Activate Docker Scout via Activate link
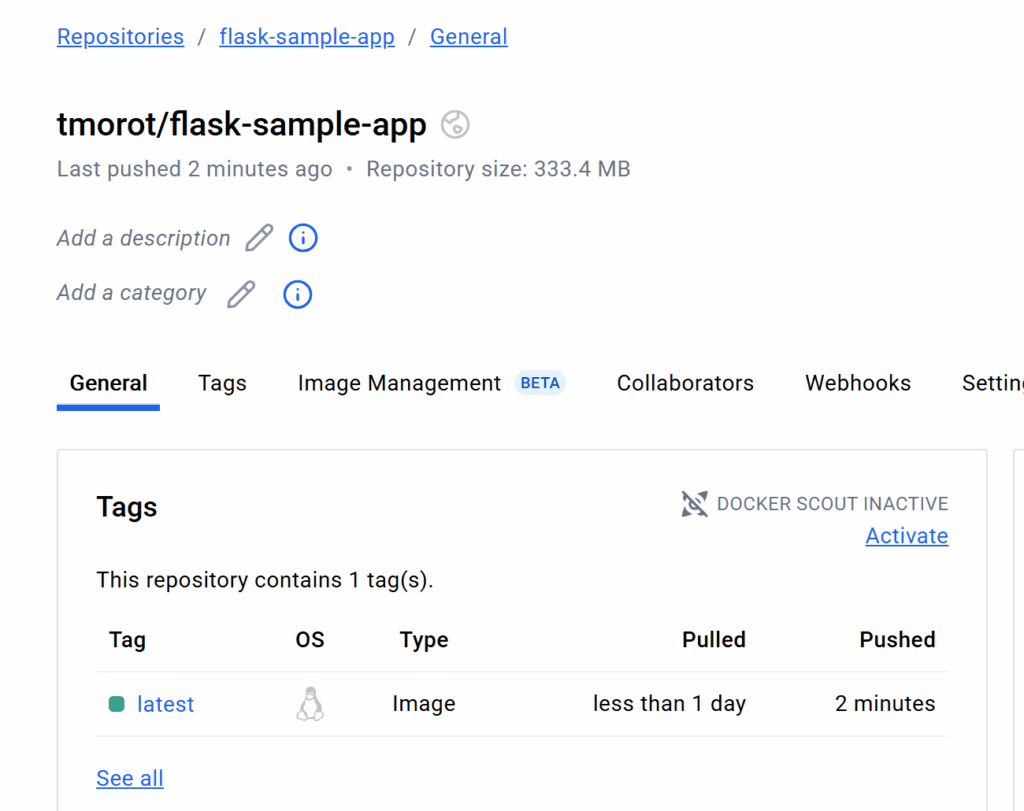The image size is (1024, 811). [906, 535]
